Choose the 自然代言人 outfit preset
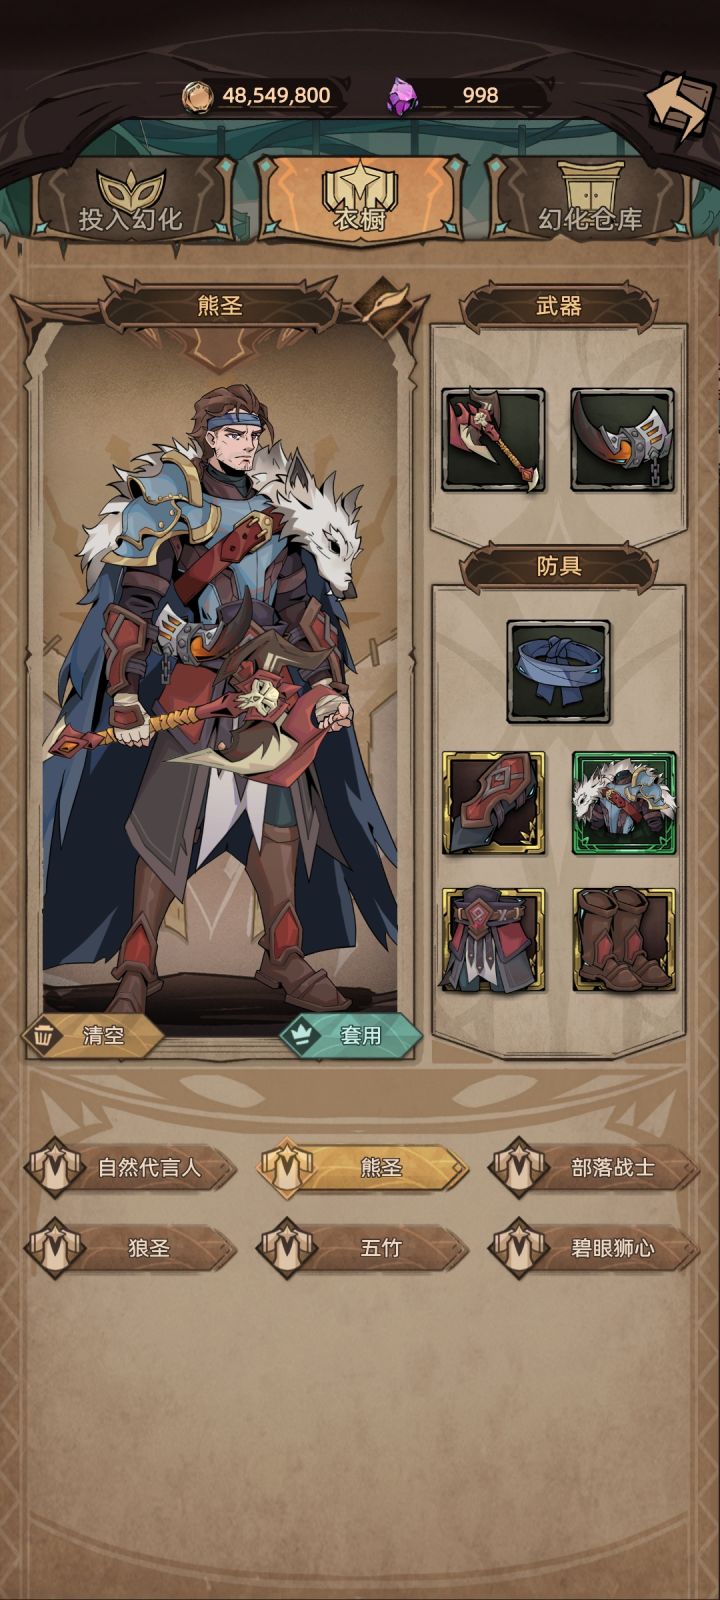 tap(131, 1167)
